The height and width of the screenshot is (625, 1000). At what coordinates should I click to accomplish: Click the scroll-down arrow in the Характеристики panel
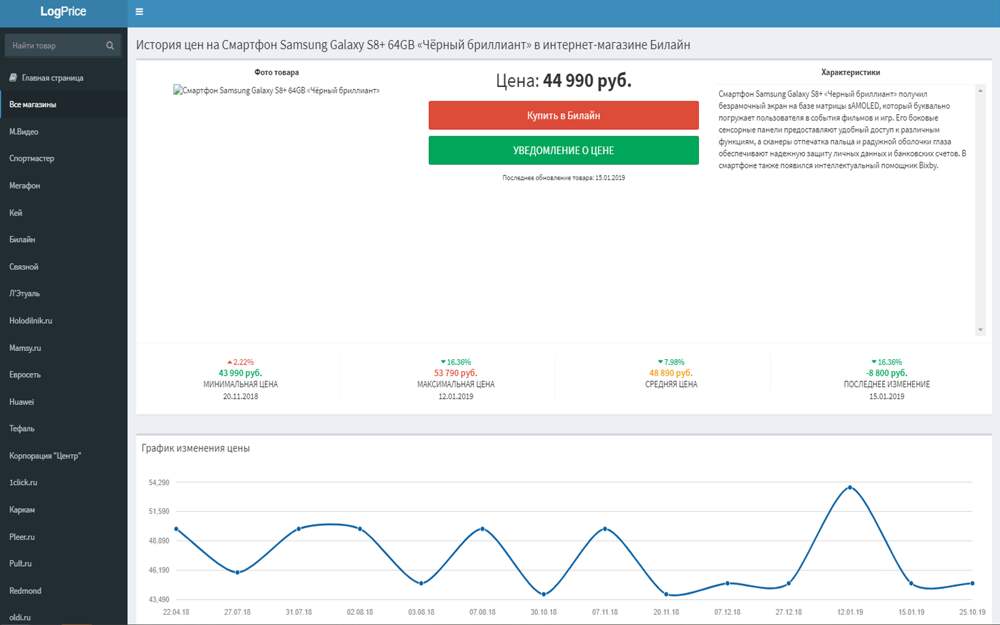pyautogui.click(x=981, y=330)
